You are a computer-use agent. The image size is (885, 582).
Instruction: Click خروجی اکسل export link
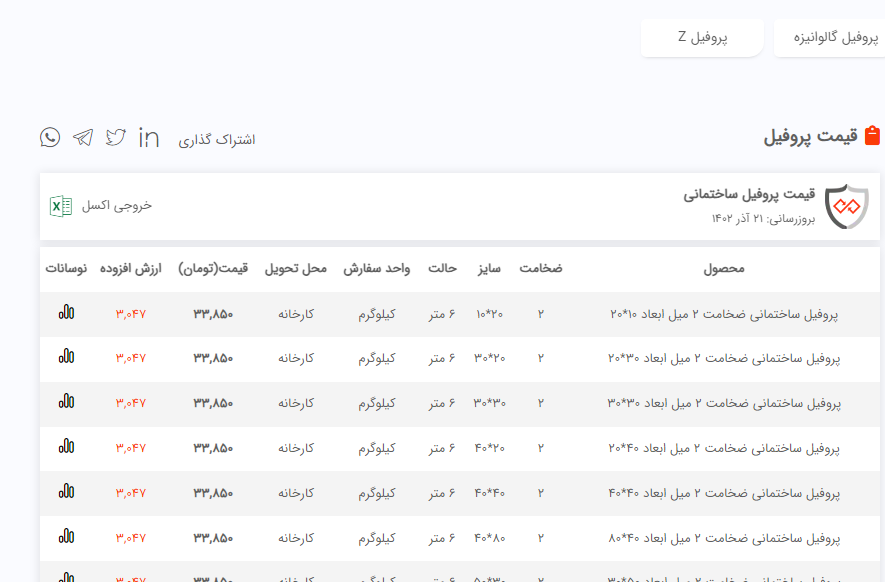coord(118,206)
